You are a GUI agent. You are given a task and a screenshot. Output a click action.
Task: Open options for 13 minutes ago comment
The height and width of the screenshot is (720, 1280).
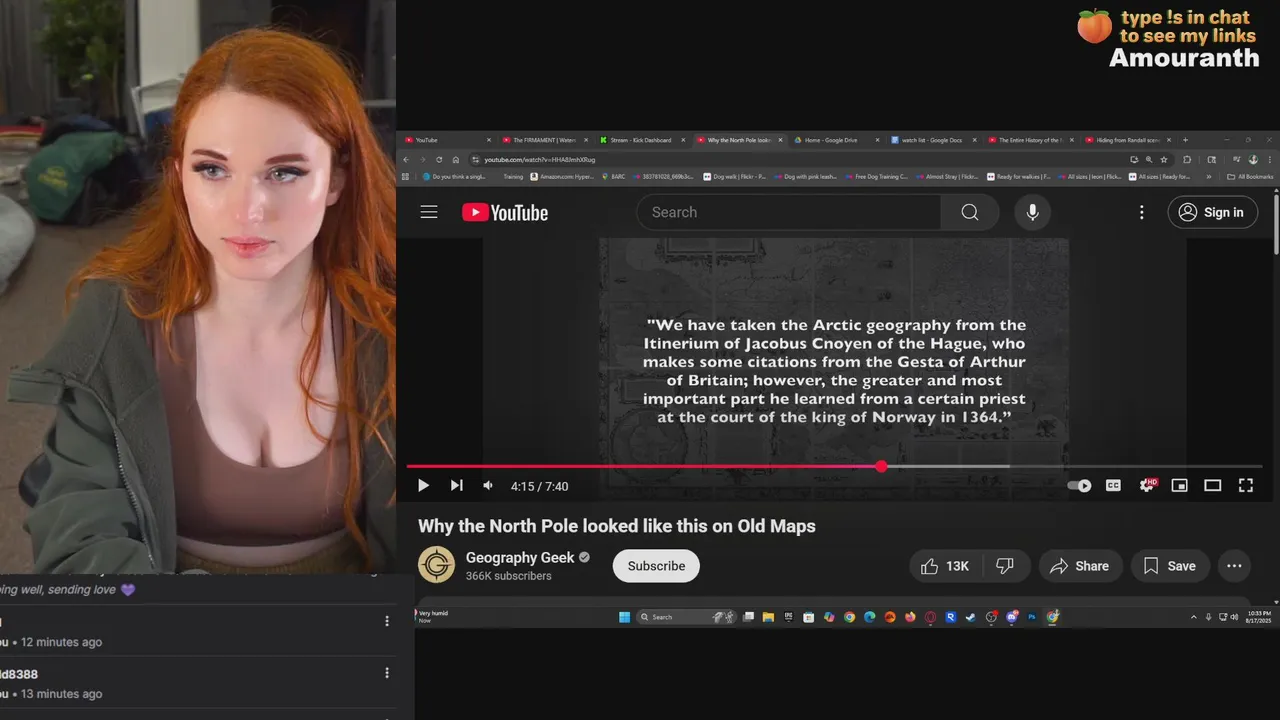(x=387, y=673)
